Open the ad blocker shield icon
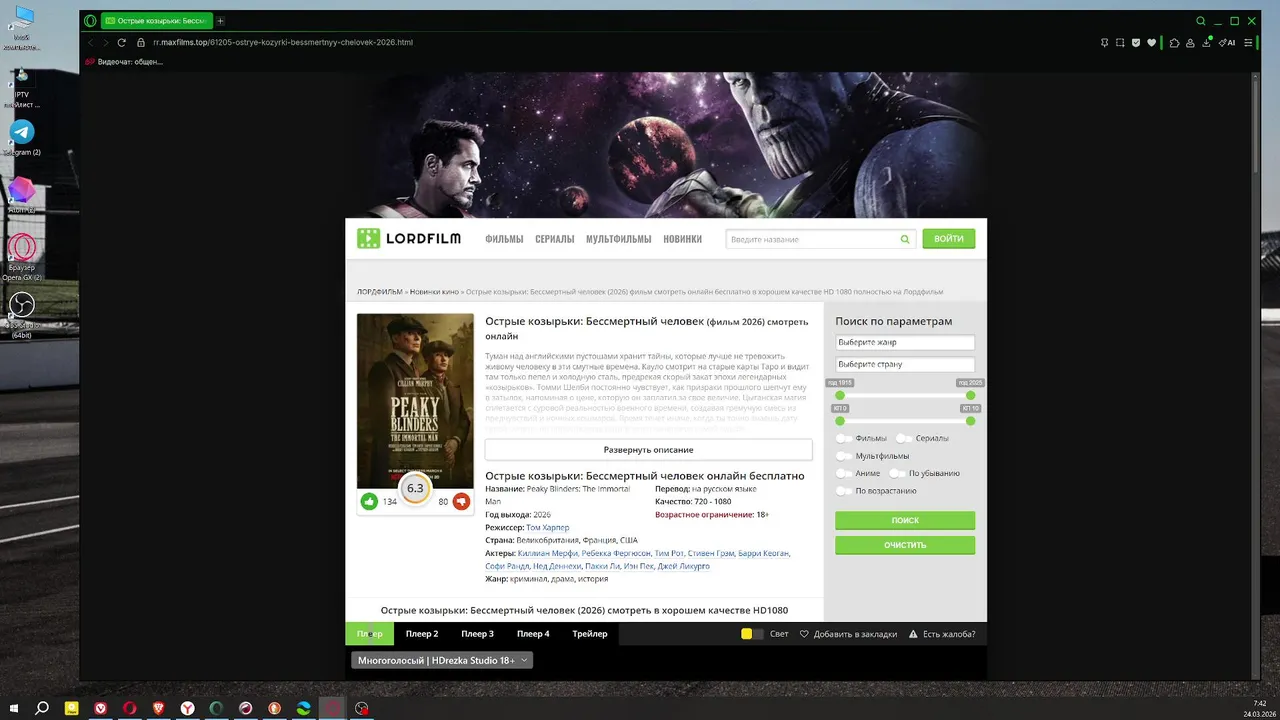 (1137, 43)
